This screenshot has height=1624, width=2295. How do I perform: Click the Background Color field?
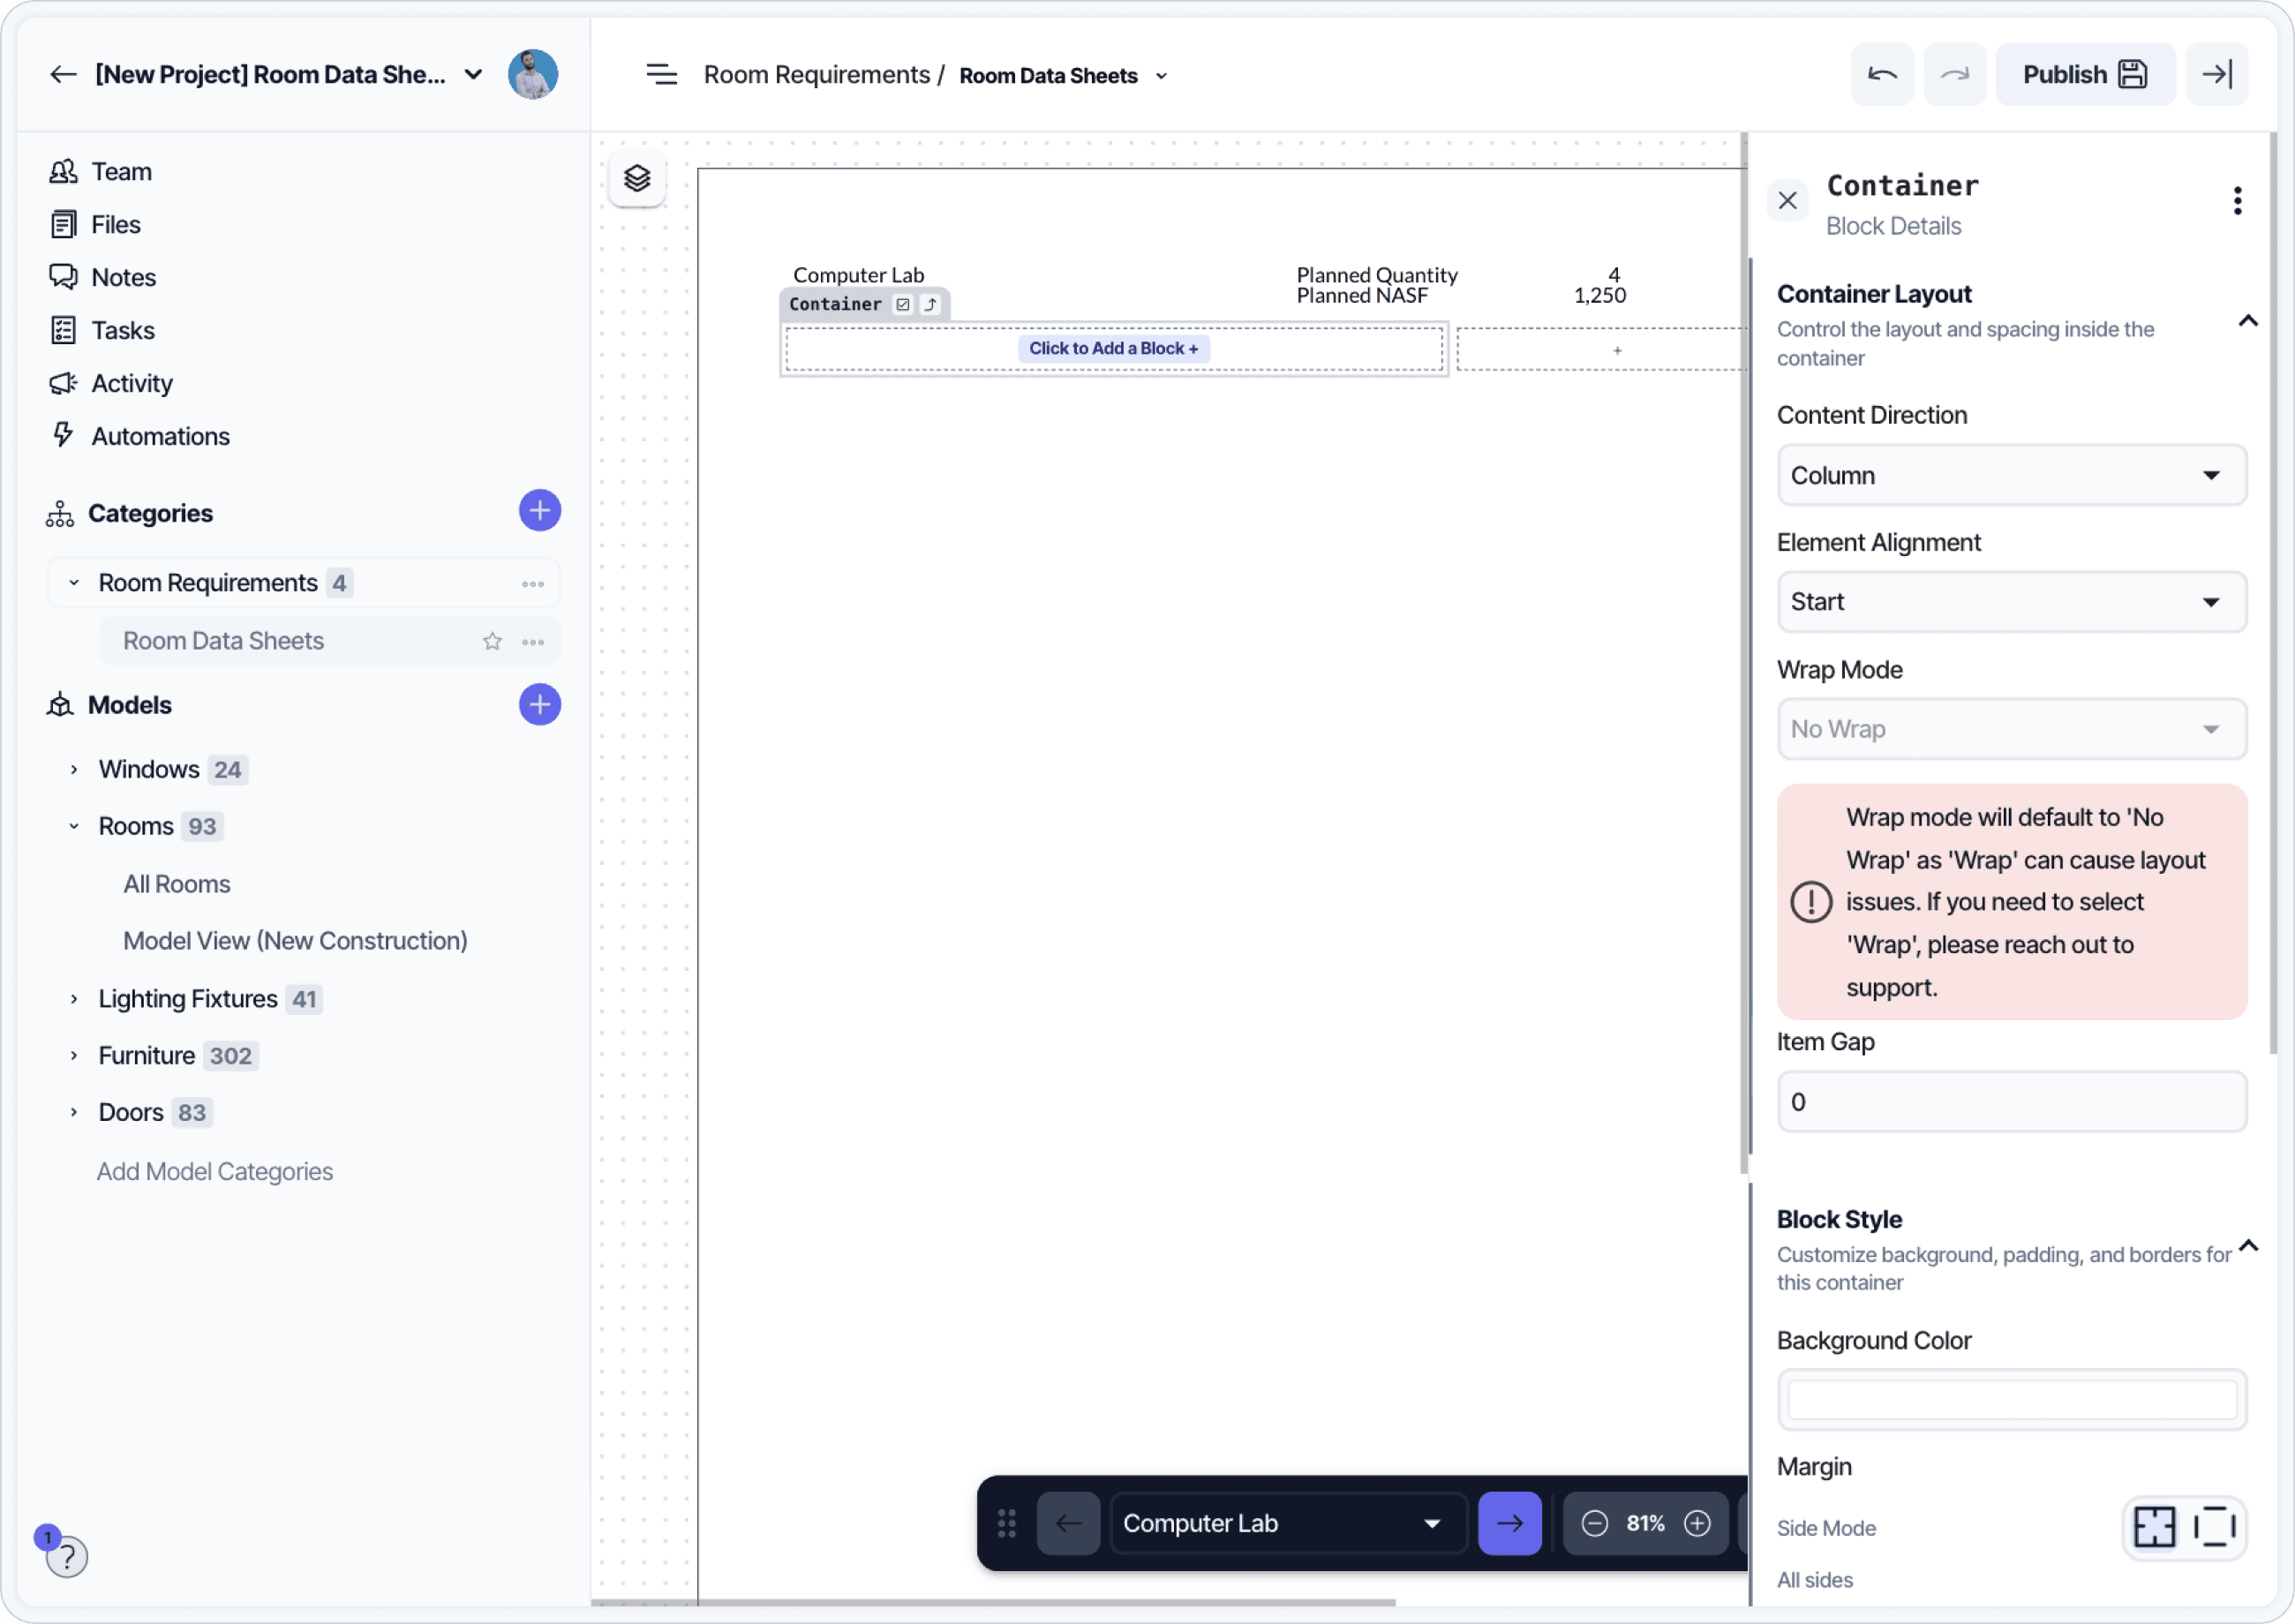click(x=2011, y=1399)
